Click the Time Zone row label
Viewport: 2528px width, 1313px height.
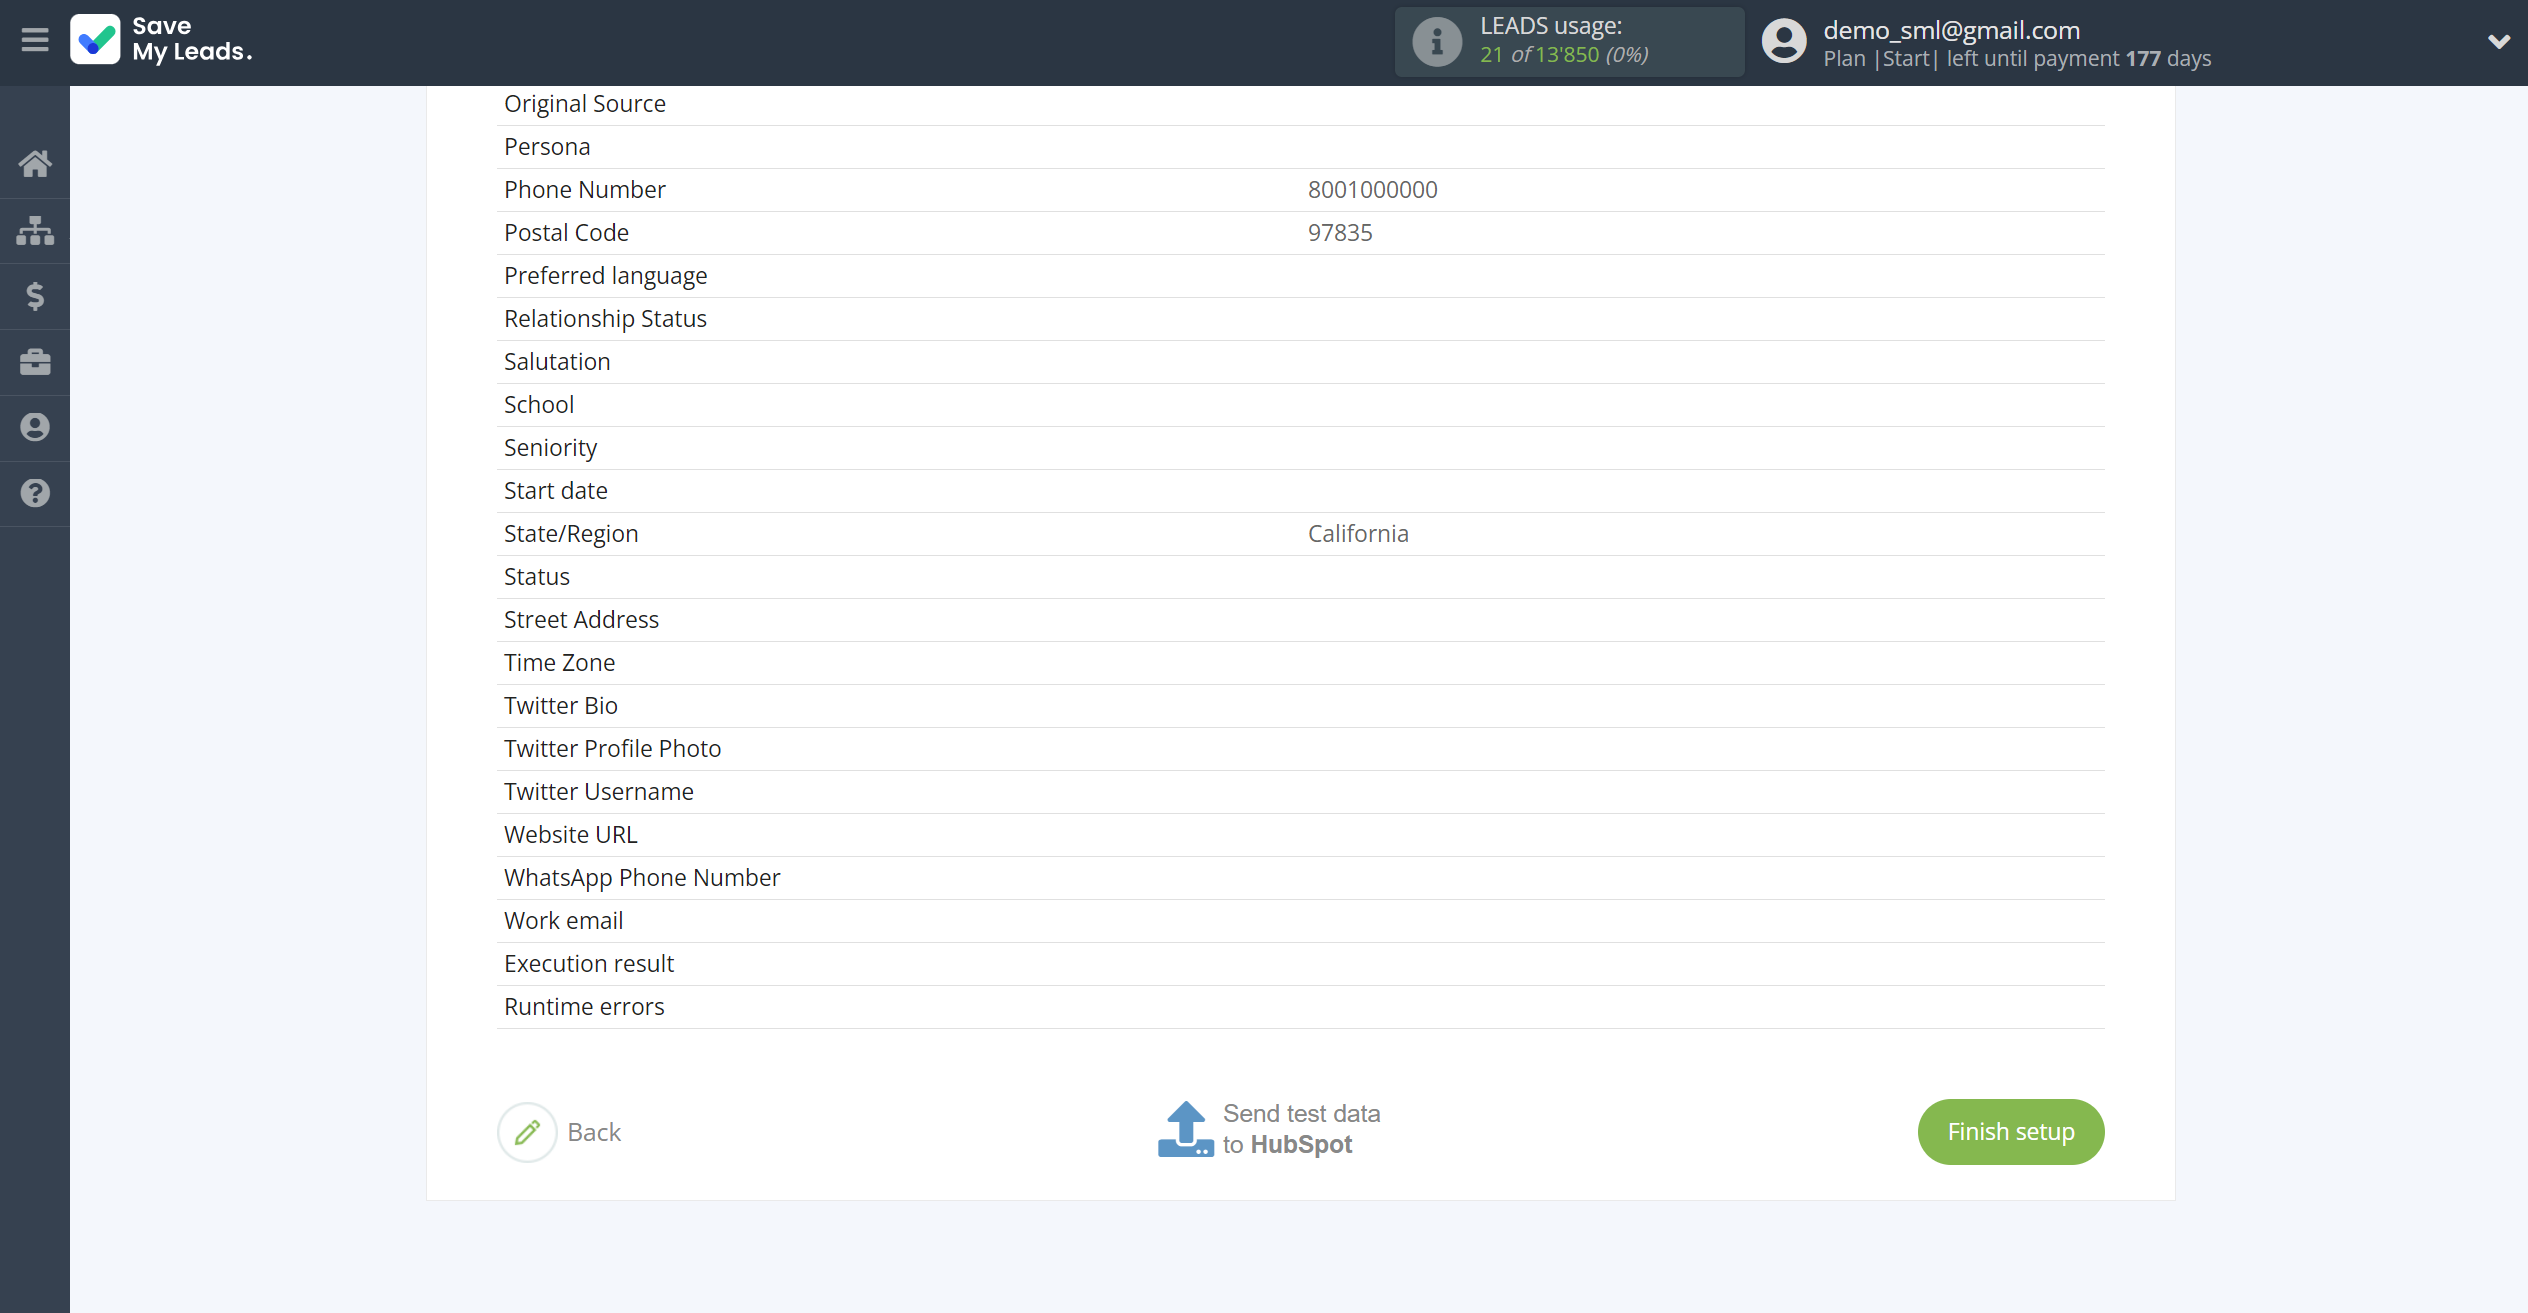click(x=559, y=663)
